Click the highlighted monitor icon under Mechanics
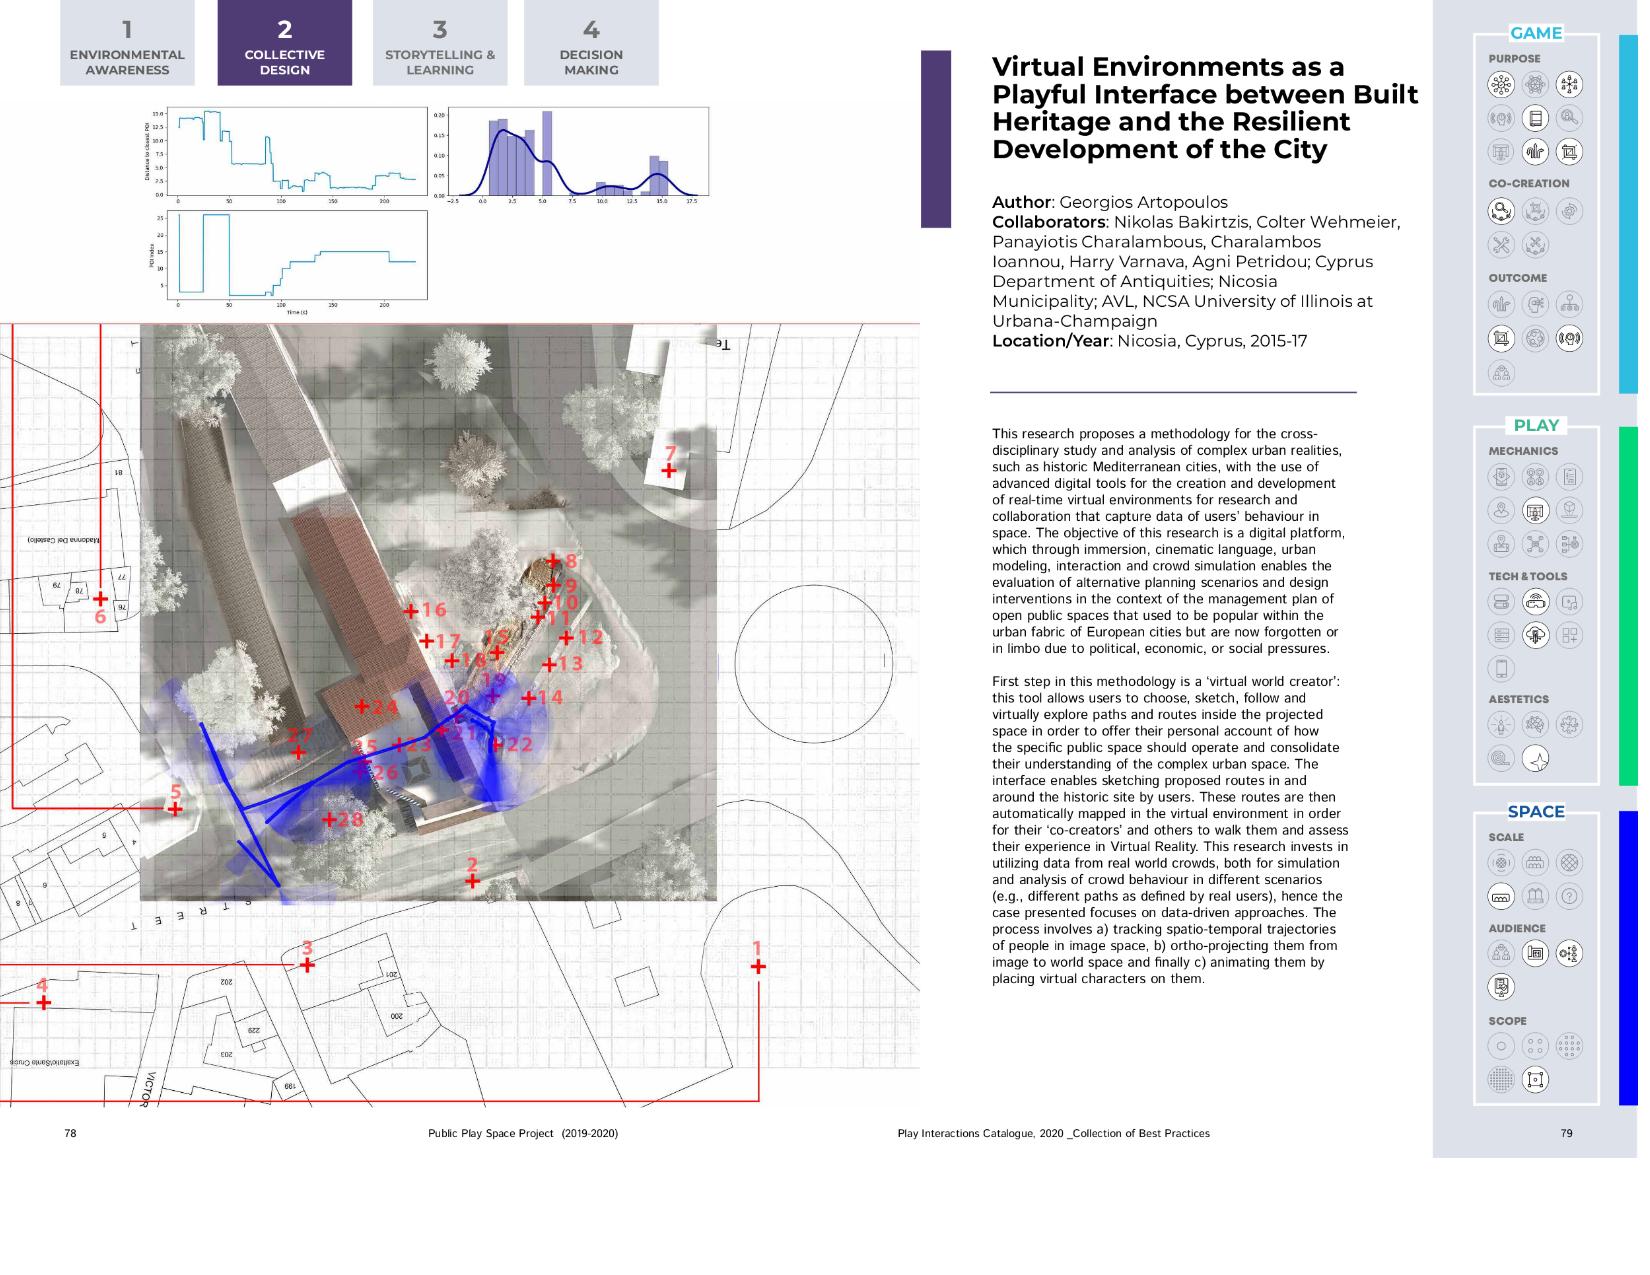 (1535, 511)
